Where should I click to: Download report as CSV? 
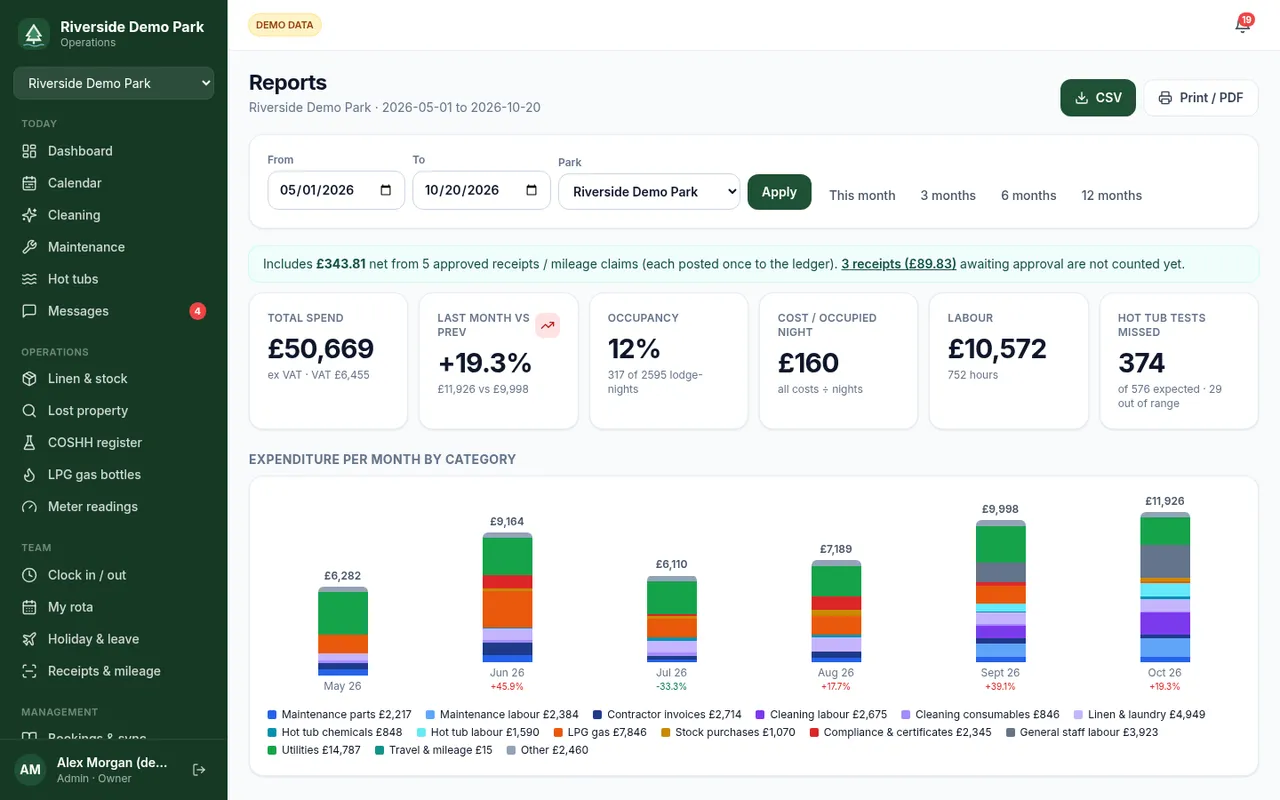(1098, 98)
